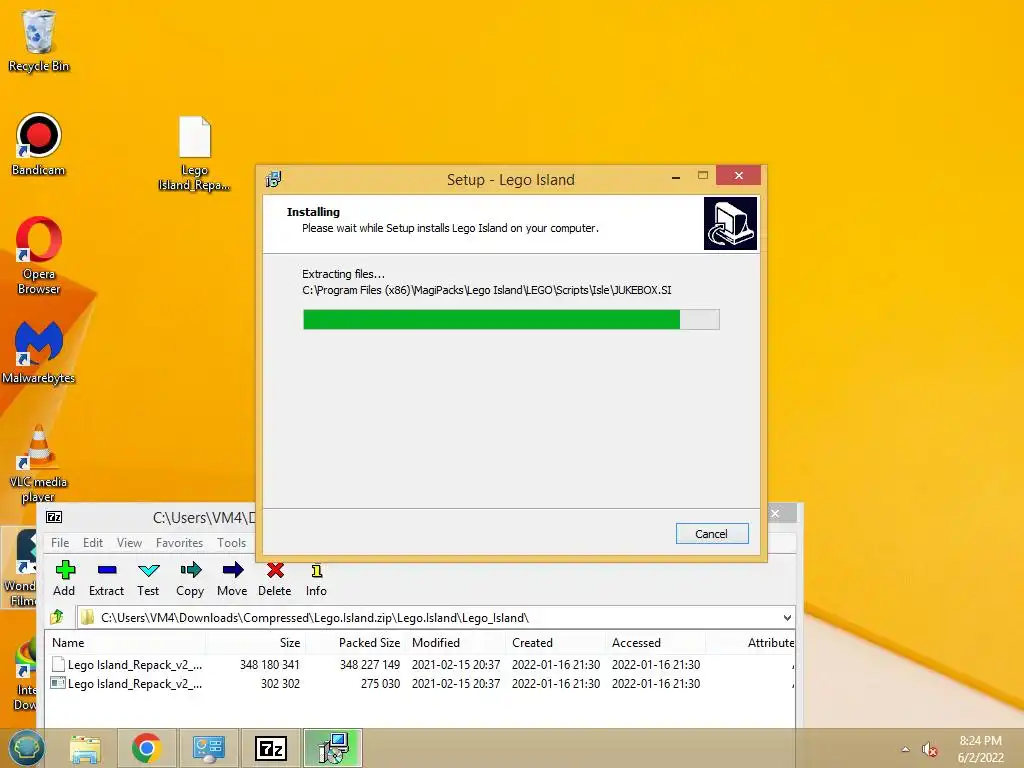Image resolution: width=1024 pixels, height=768 pixels.
Task: Click the Setup installer taskbar icon
Action: click(x=333, y=748)
